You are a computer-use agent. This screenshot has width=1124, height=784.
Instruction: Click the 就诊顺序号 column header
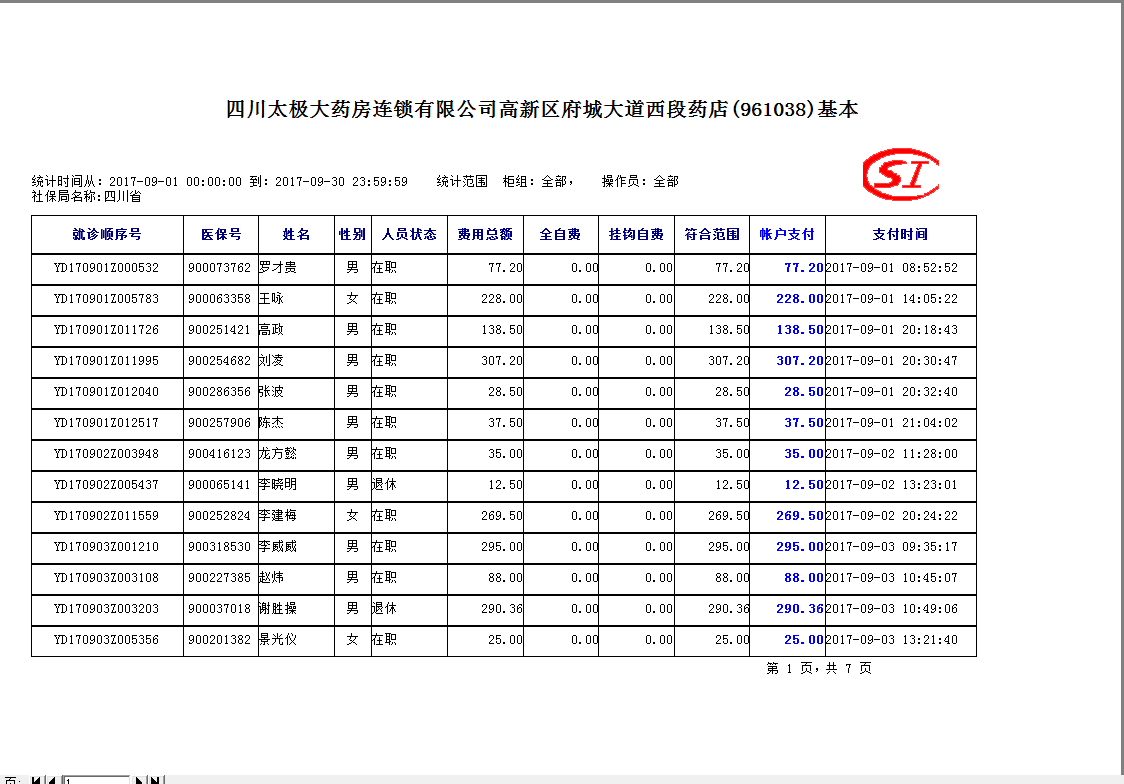click(107, 234)
